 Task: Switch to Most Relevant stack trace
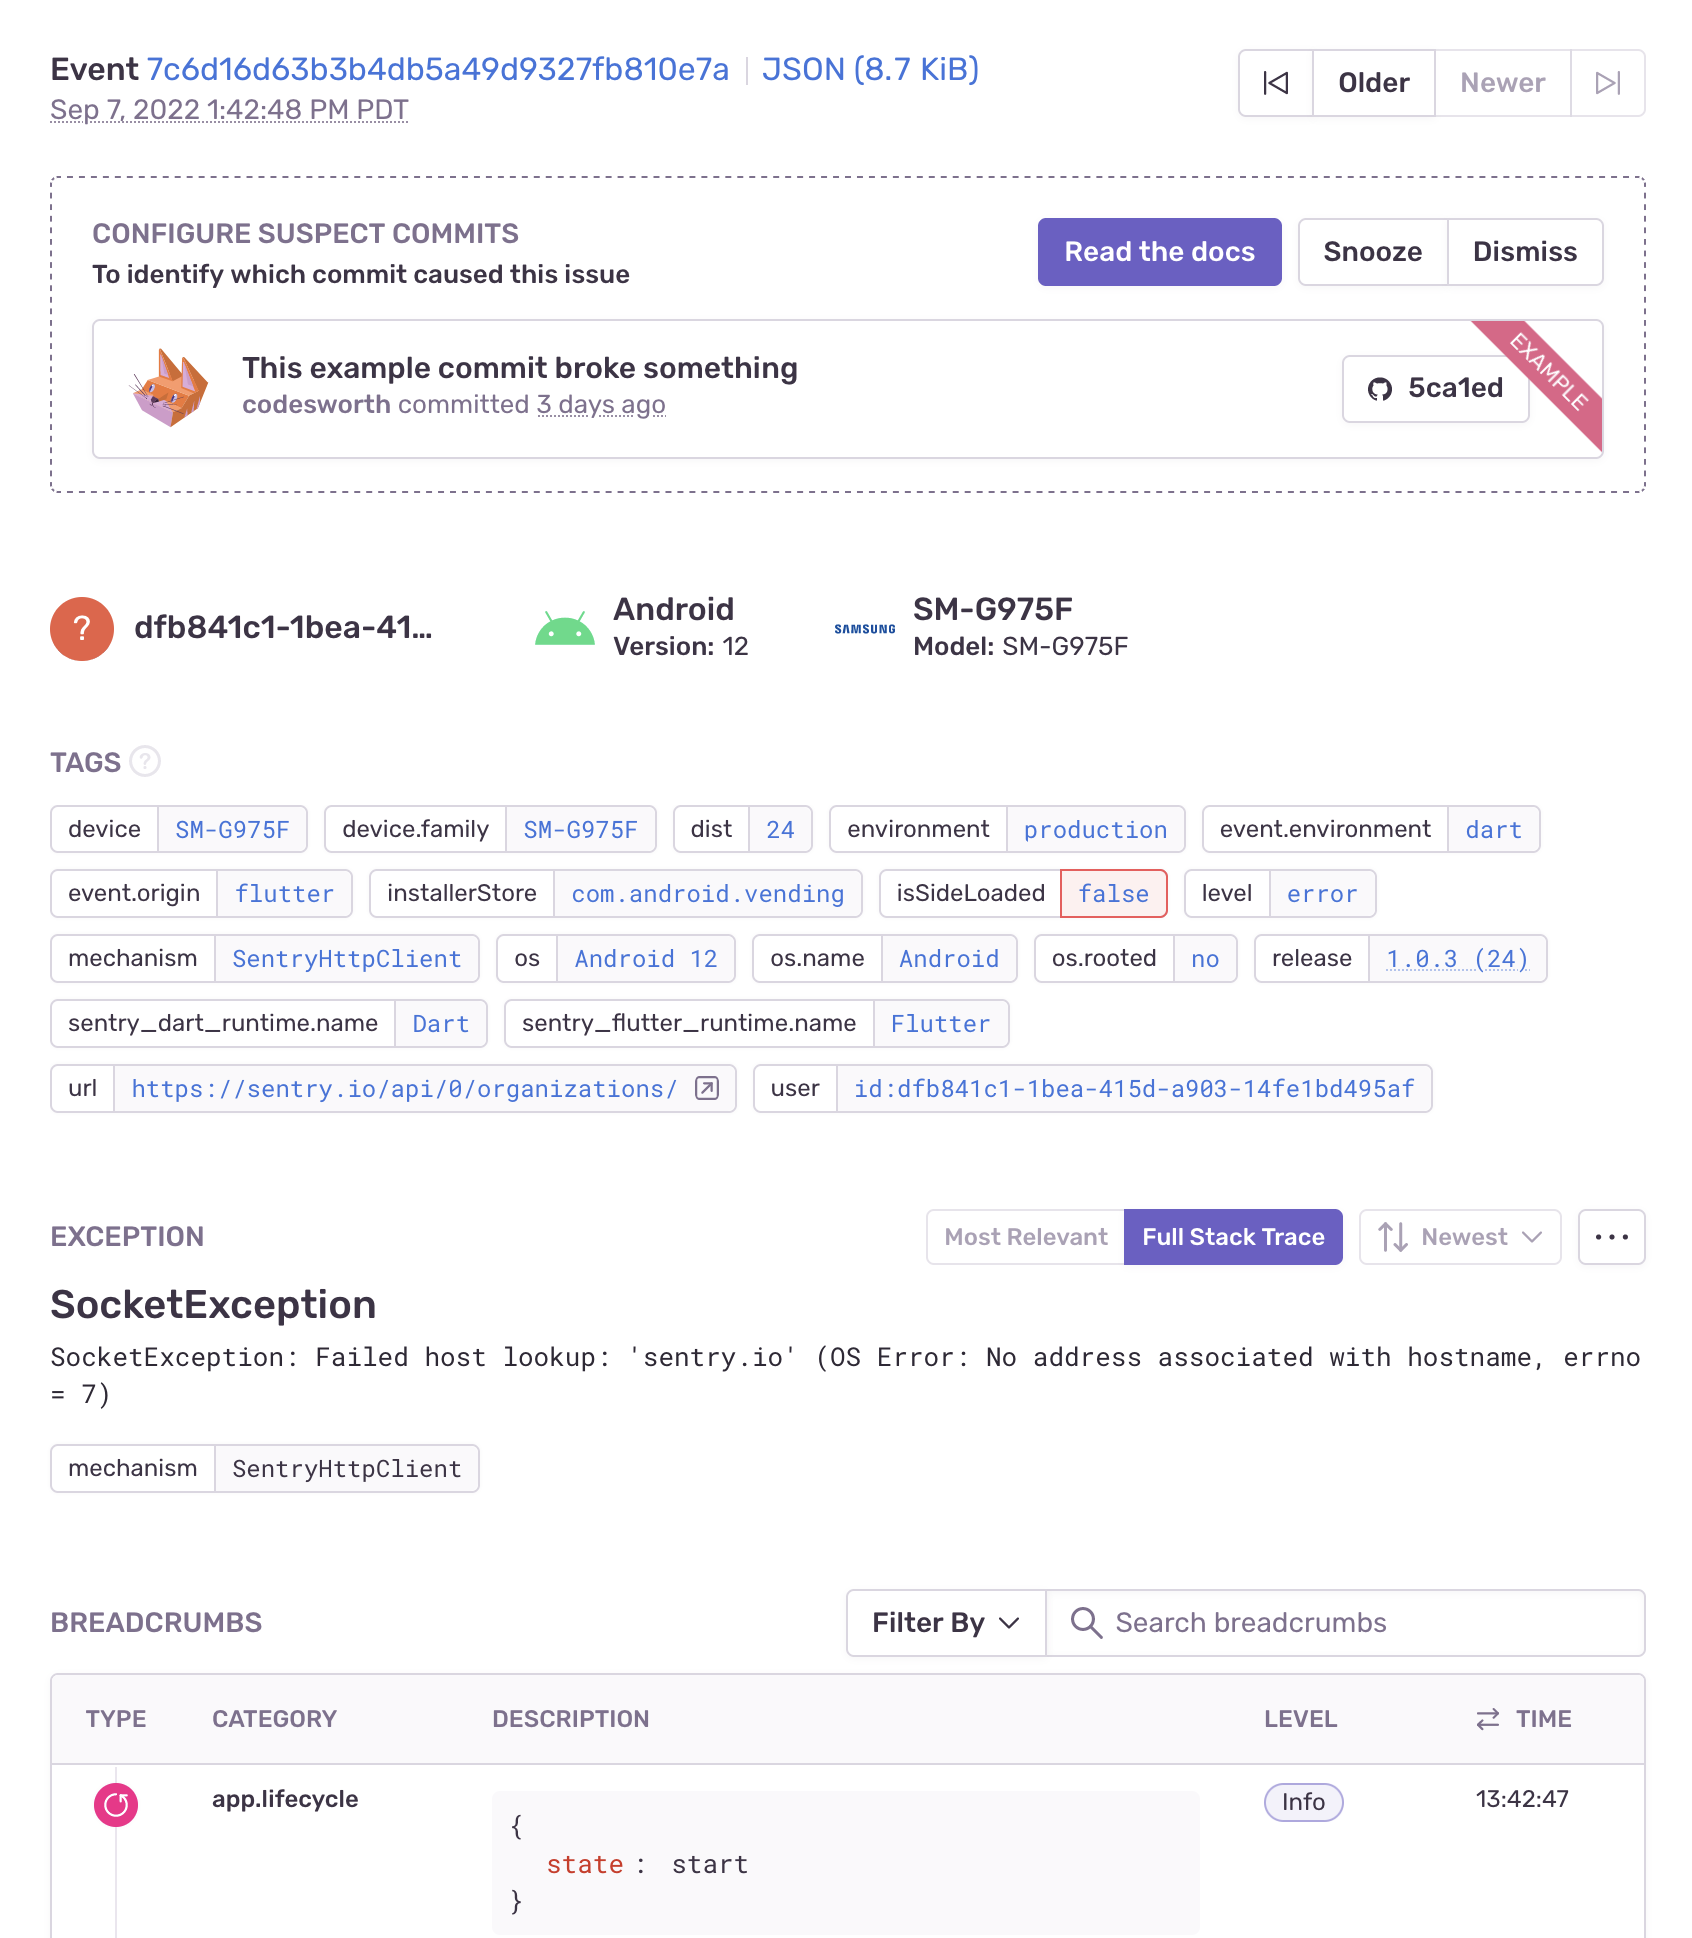[1026, 1237]
